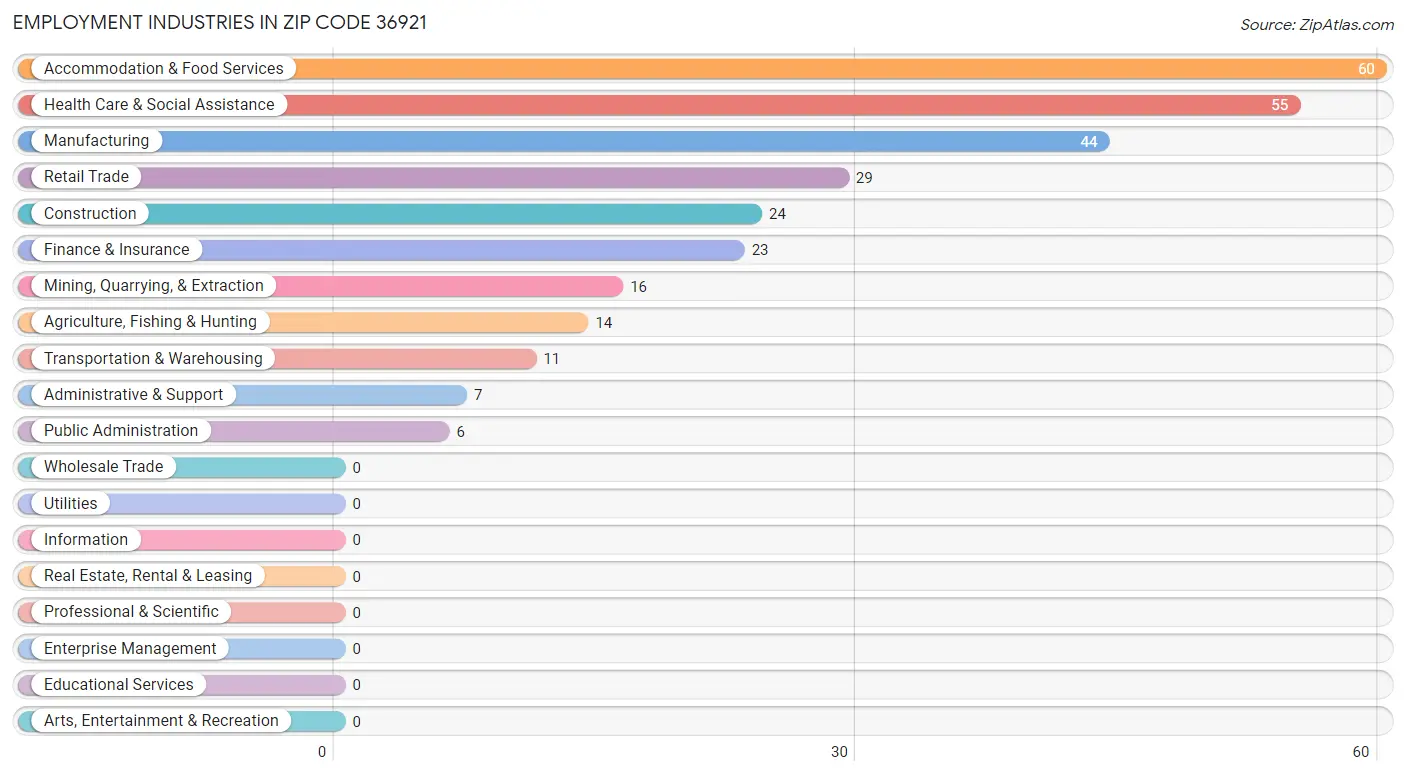Click the Construction label
The height and width of the screenshot is (776, 1406).
click(90, 213)
